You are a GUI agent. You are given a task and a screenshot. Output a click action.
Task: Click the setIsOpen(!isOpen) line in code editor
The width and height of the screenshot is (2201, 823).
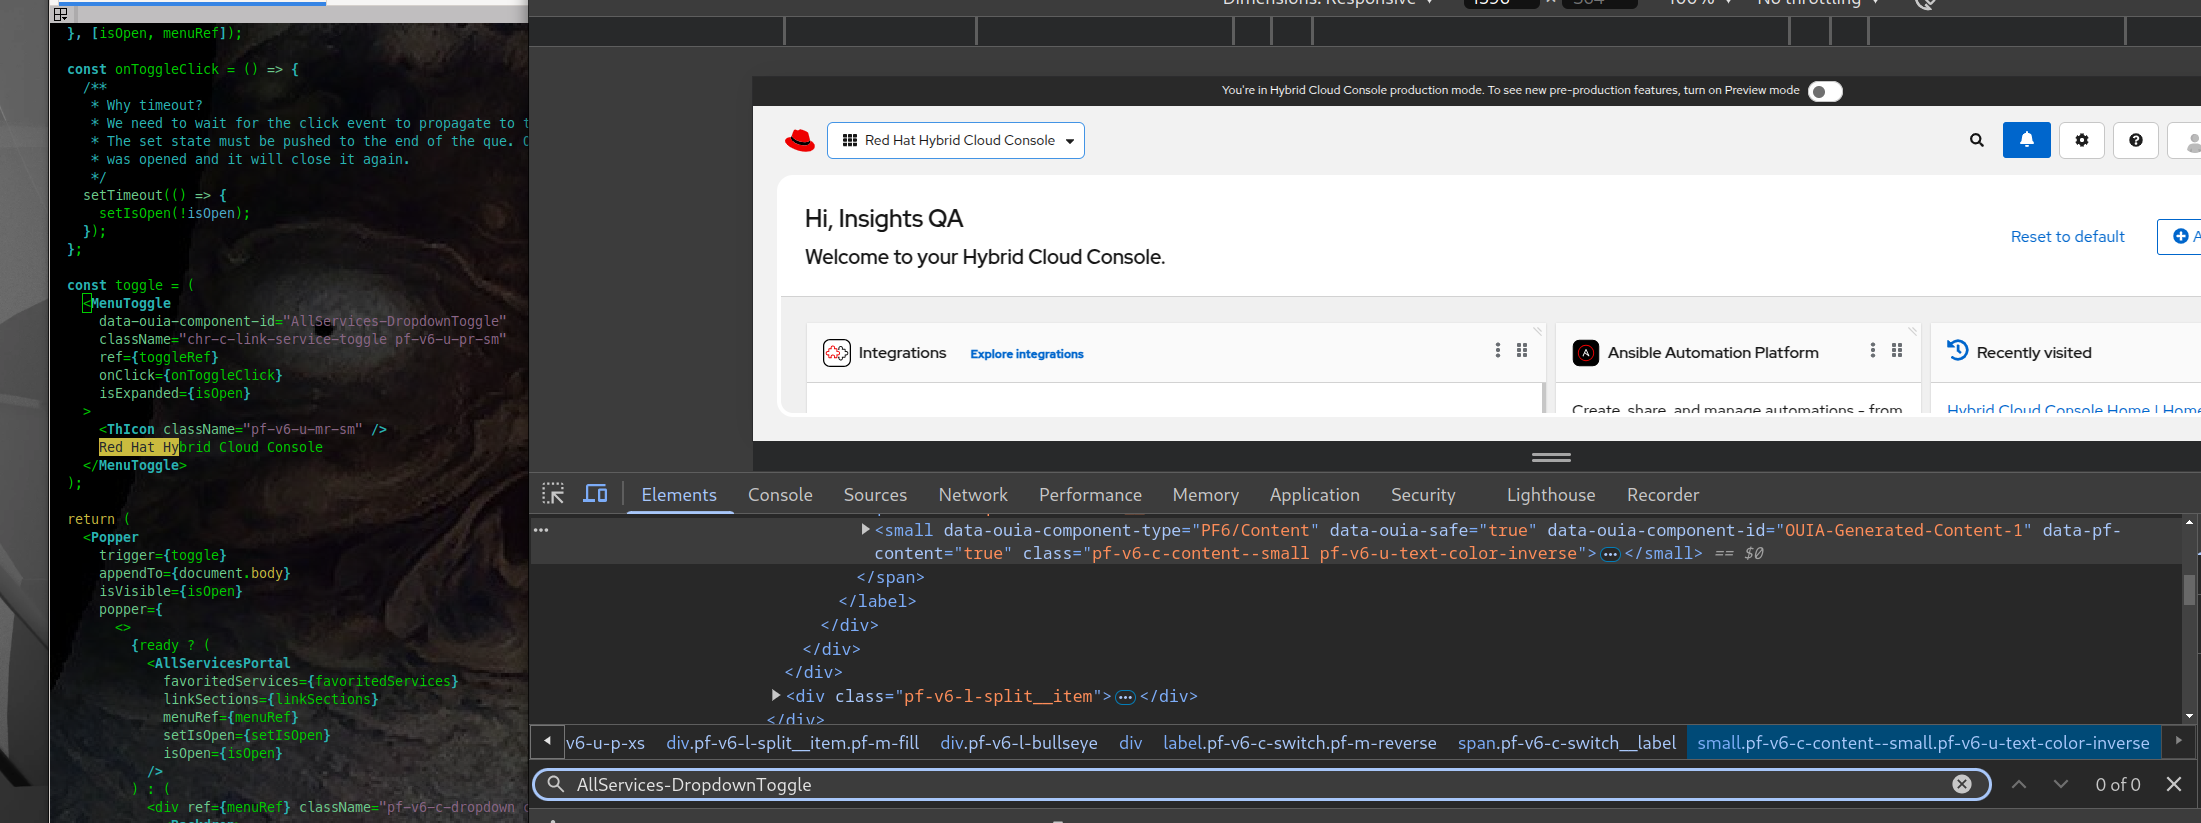tap(175, 213)
